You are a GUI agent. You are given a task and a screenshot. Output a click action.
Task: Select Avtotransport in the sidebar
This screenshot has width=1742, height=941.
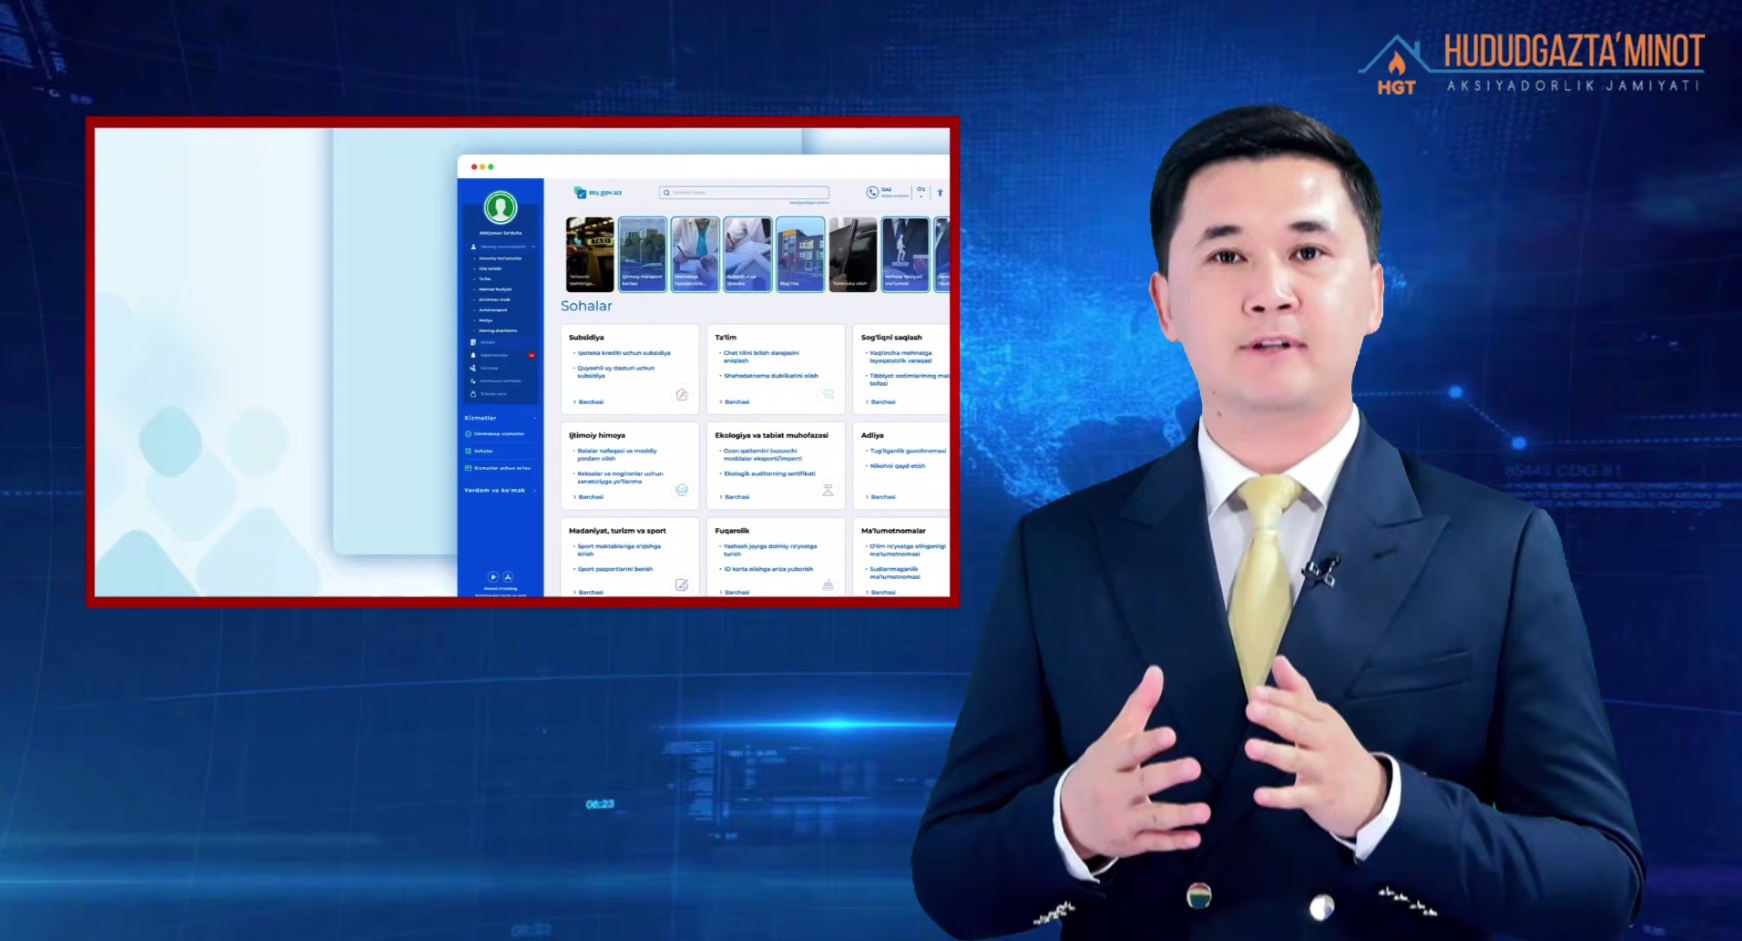pyautogui.click(x=493, y=310)
